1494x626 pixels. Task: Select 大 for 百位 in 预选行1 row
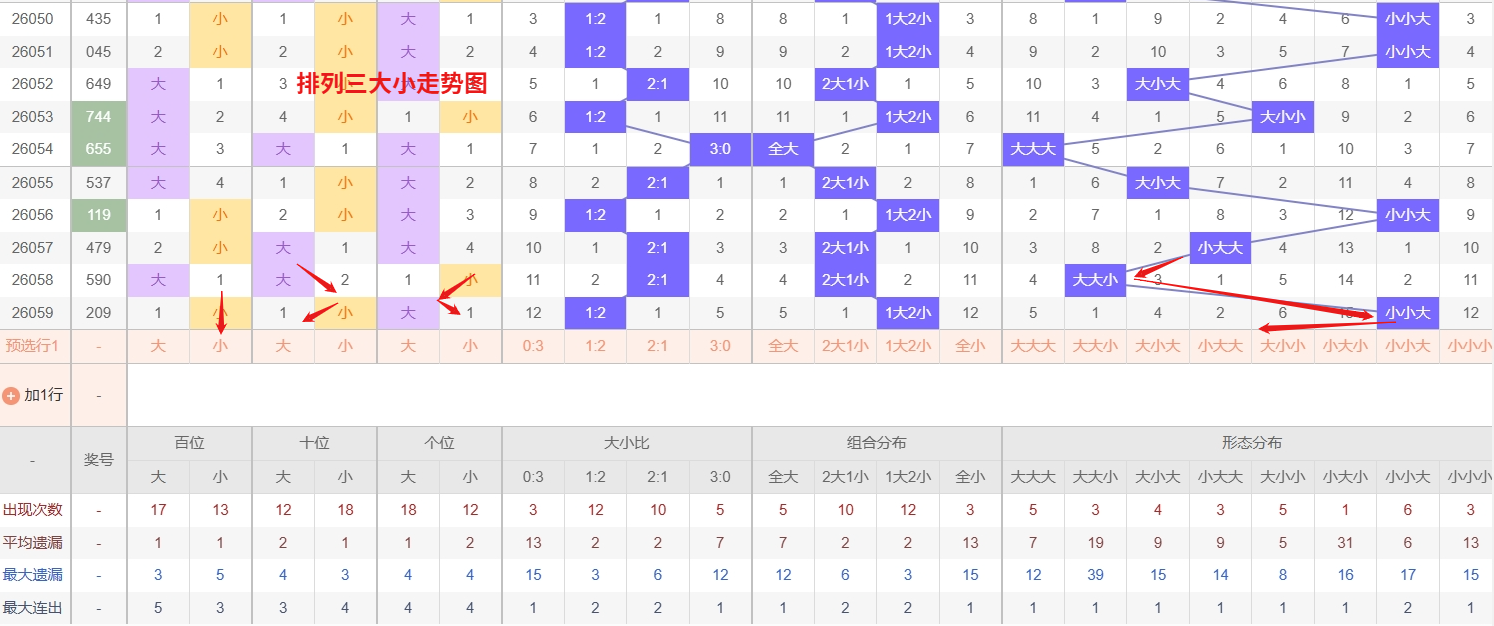(x=158, y=345)
